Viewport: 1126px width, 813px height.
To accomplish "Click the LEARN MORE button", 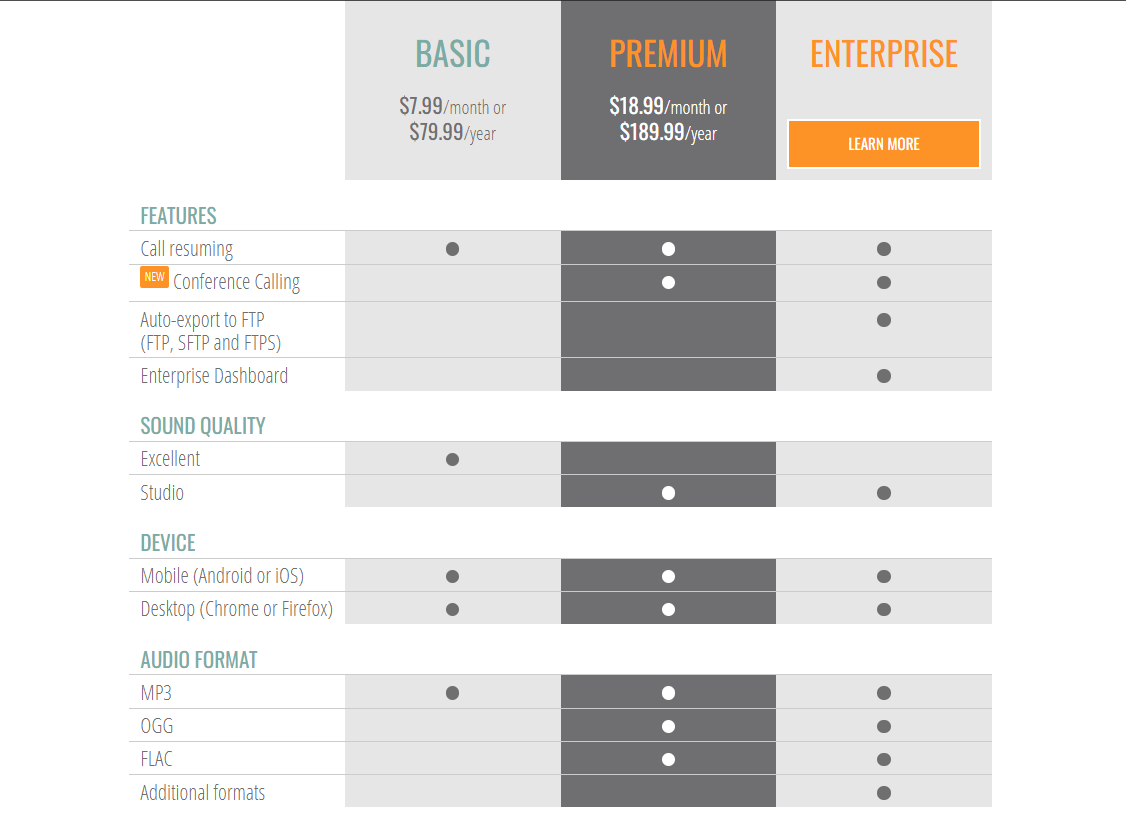I will 883,144.
